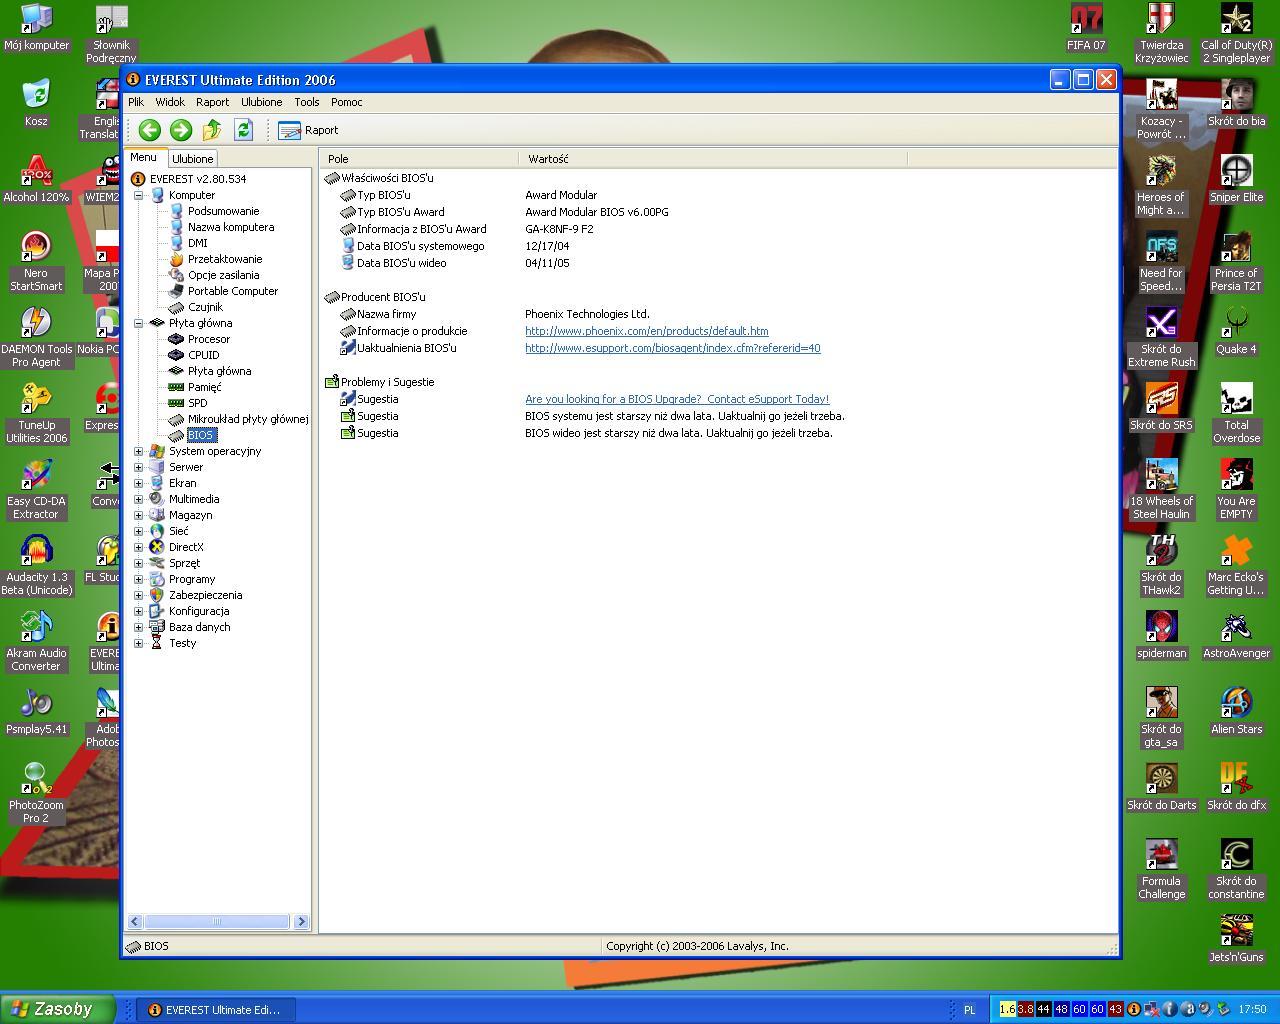Viewport: 1280px width, 1024px height.
Task: Open the esupport.com biosagent link
Action: pos(673,348)
